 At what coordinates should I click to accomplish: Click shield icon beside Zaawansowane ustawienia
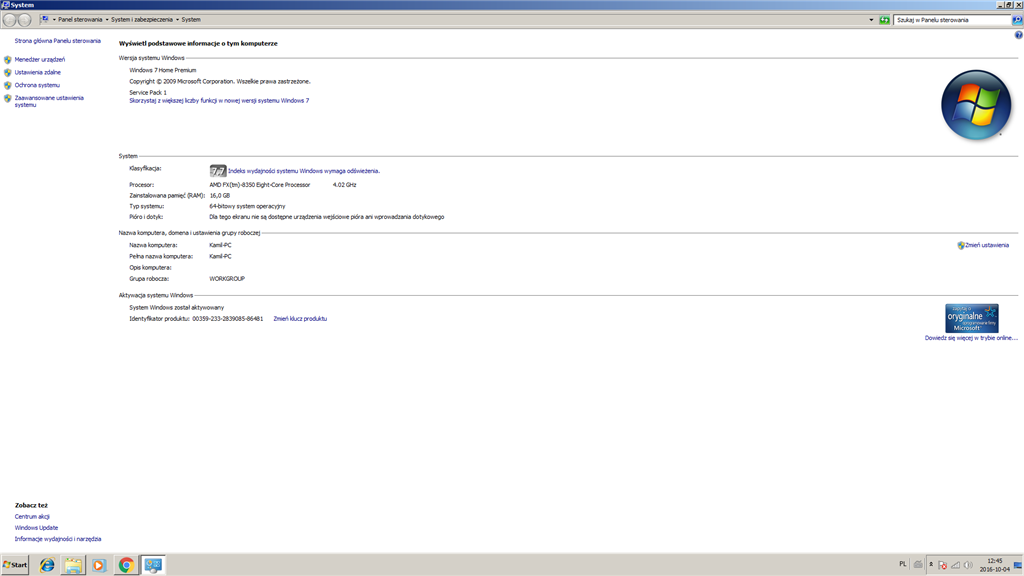coord(8,99)
